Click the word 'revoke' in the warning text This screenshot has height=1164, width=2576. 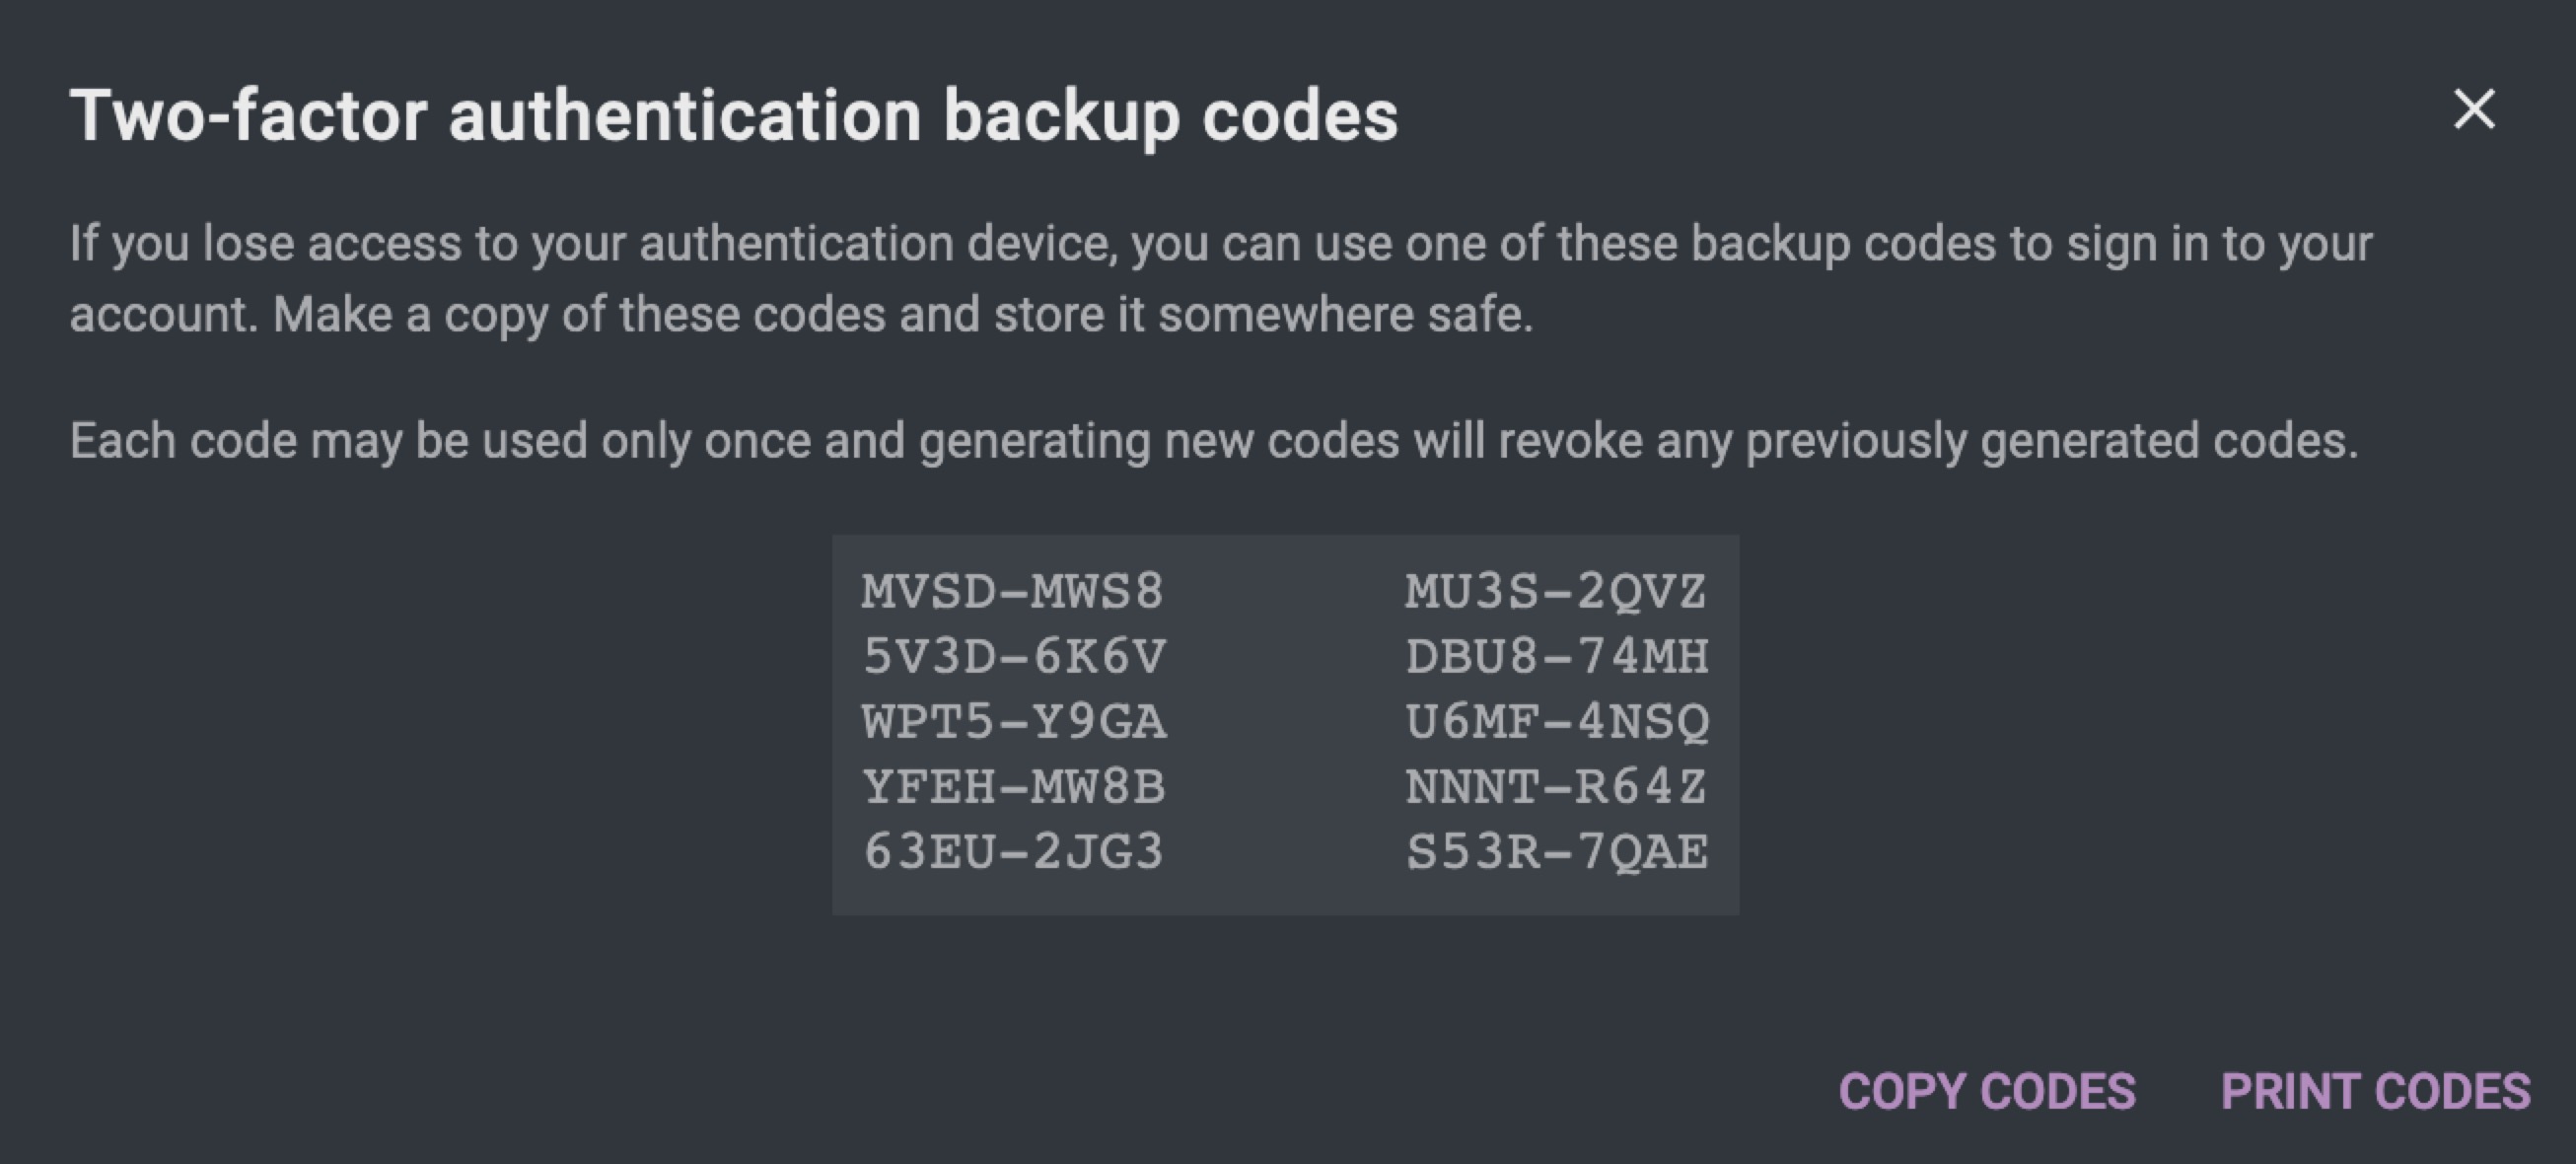[x=1570, y=440]
